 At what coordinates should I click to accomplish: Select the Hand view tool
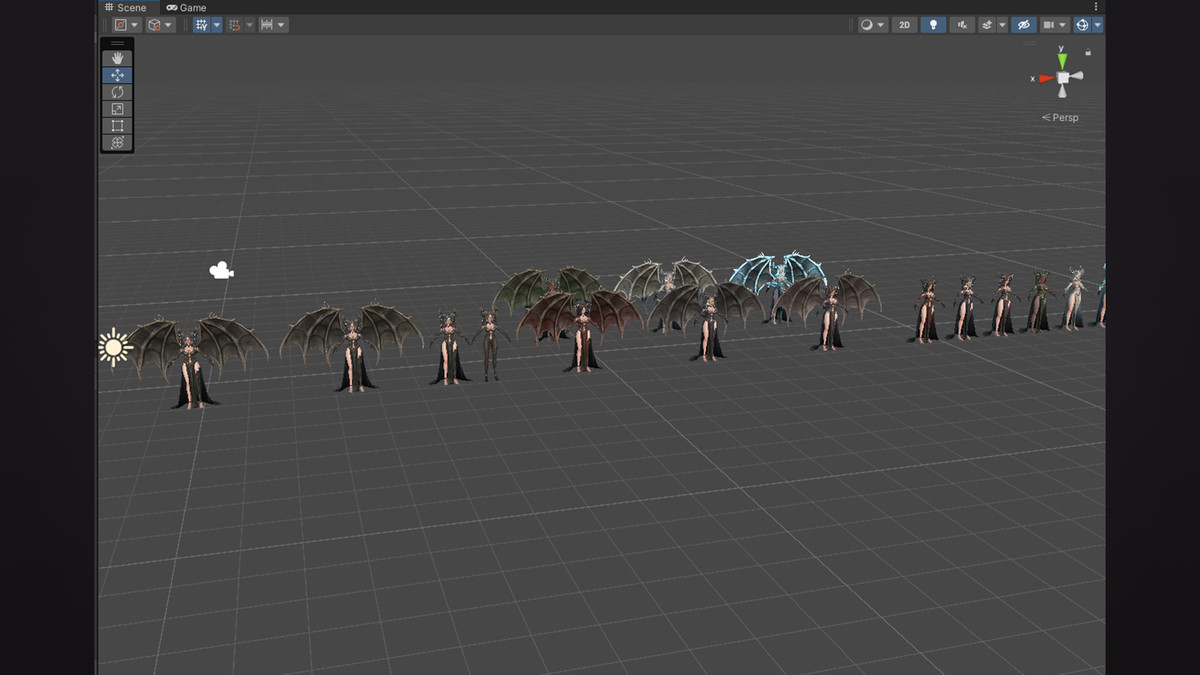coord(117,58)
